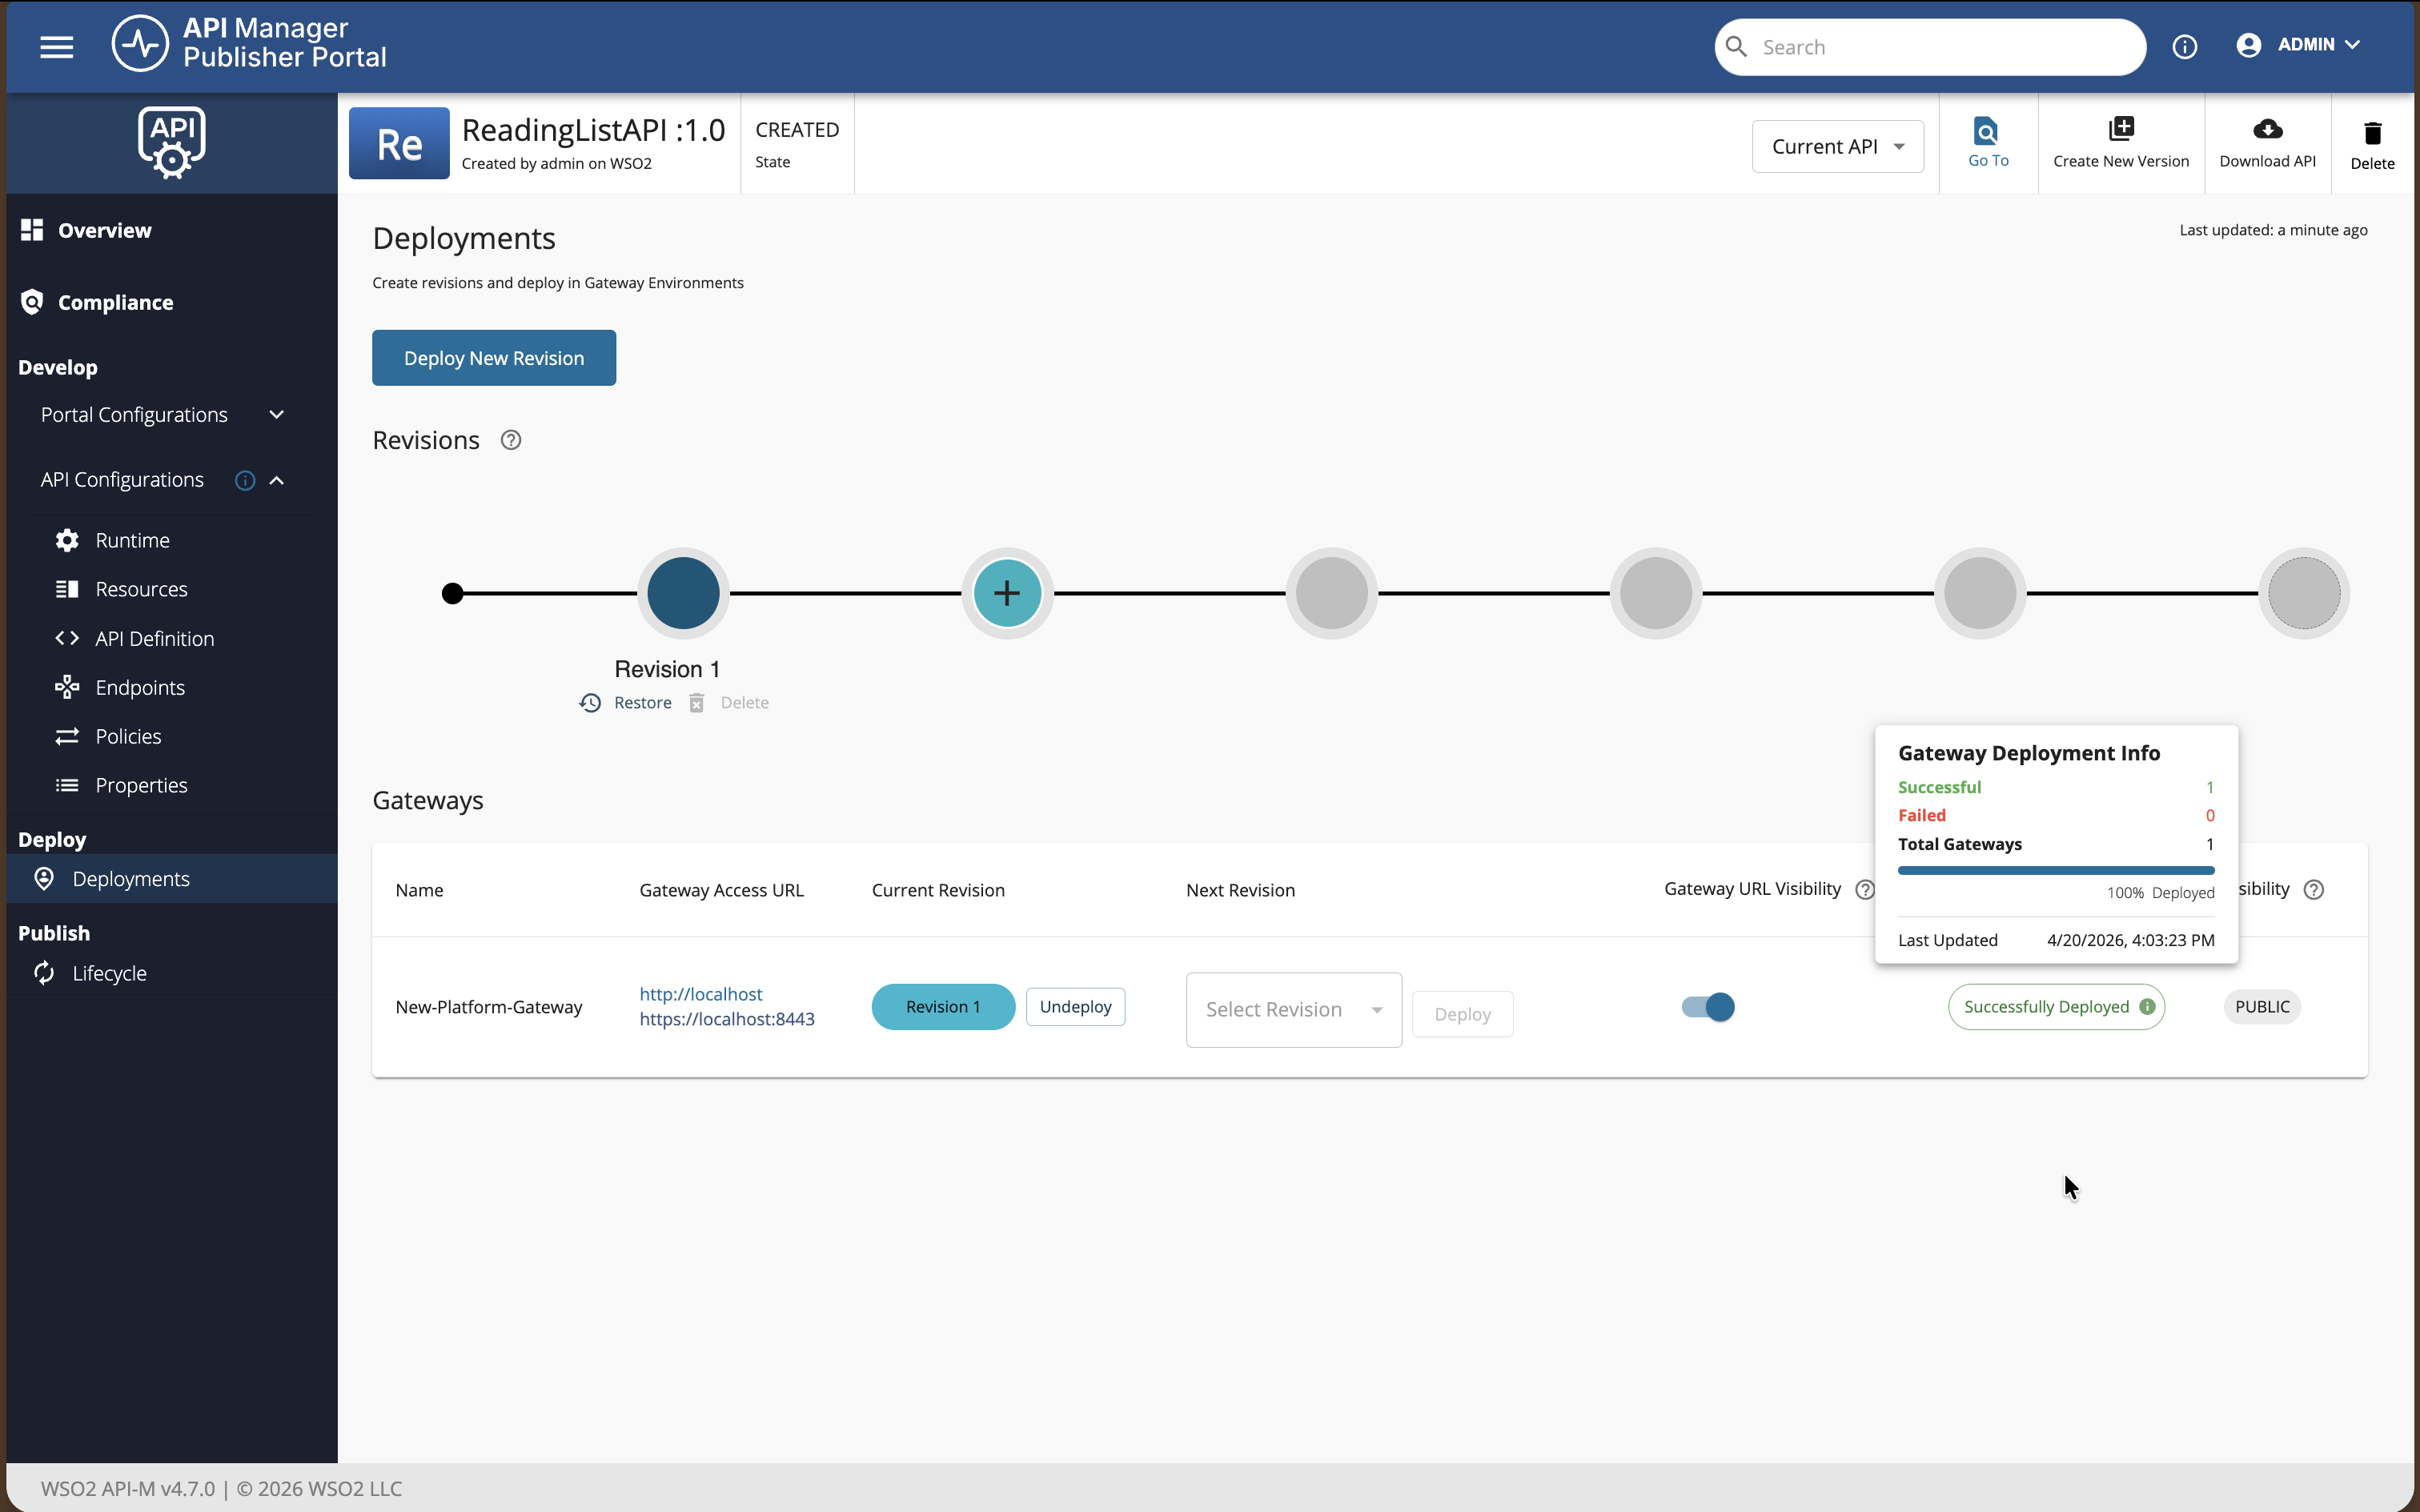Click the Successfully Deployed info icon

2147,1007
